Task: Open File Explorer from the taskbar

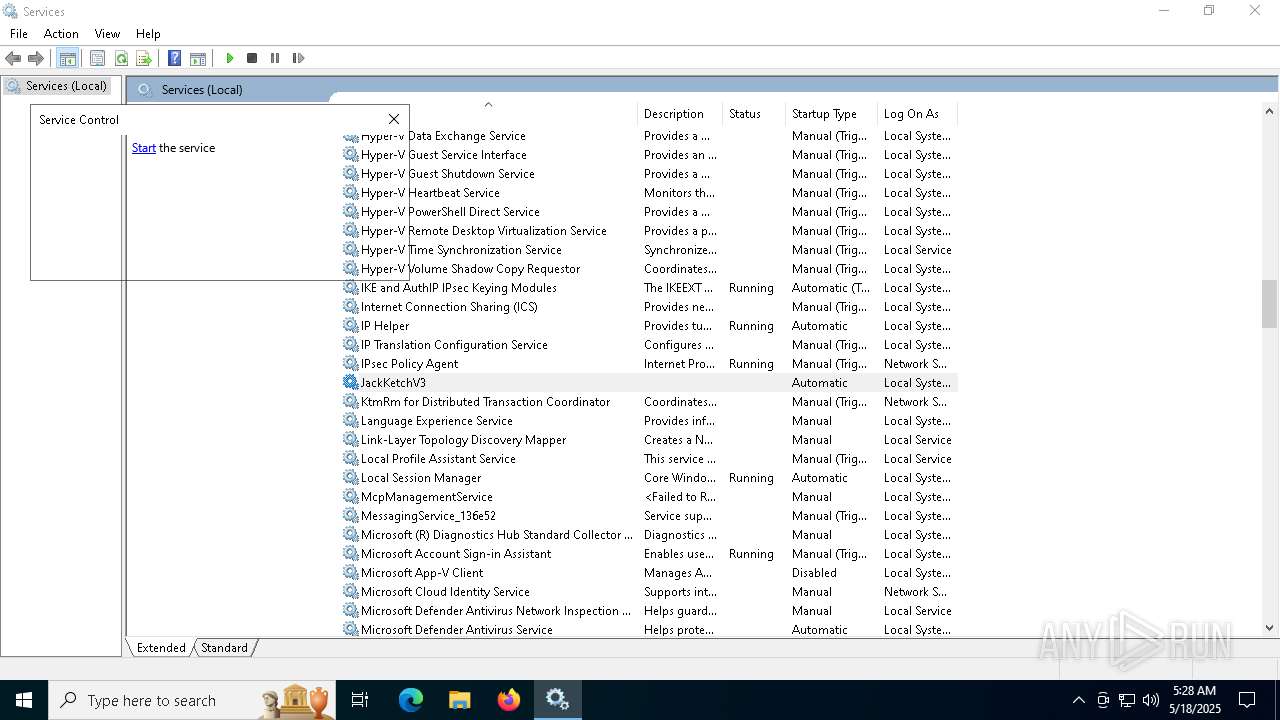Action: coord(459,700)
